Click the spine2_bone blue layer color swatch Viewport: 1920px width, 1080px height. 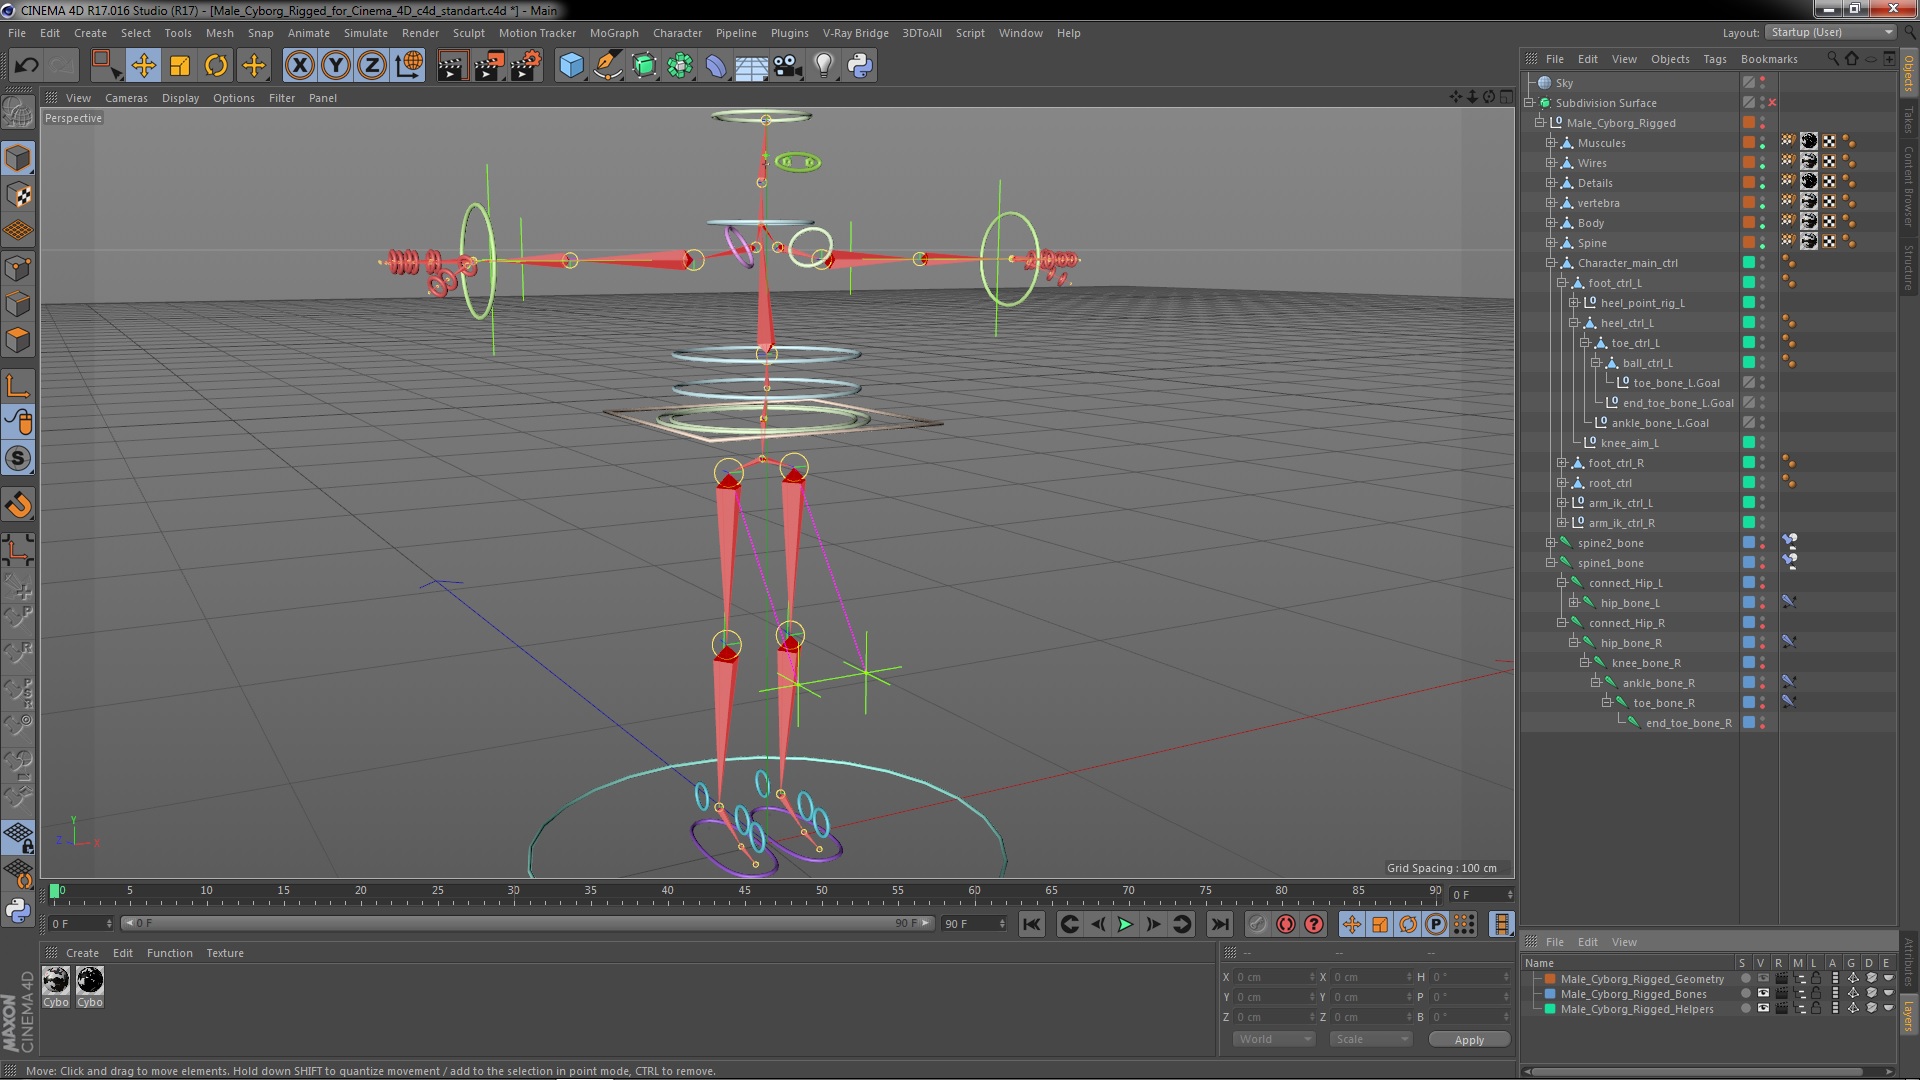(x=1749, y=542)
